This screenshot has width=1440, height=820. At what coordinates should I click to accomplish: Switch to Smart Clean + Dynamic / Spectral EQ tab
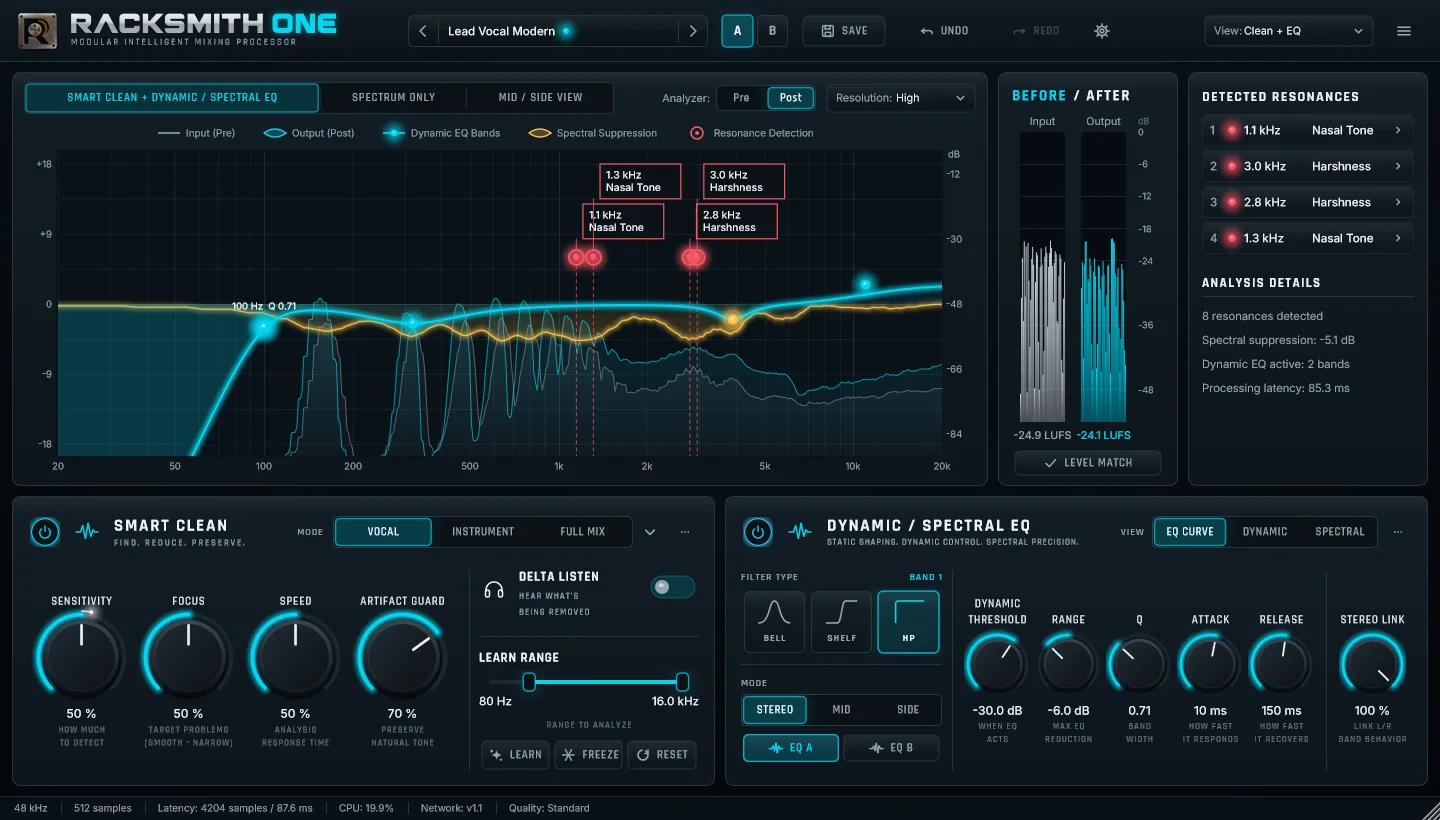172,98
